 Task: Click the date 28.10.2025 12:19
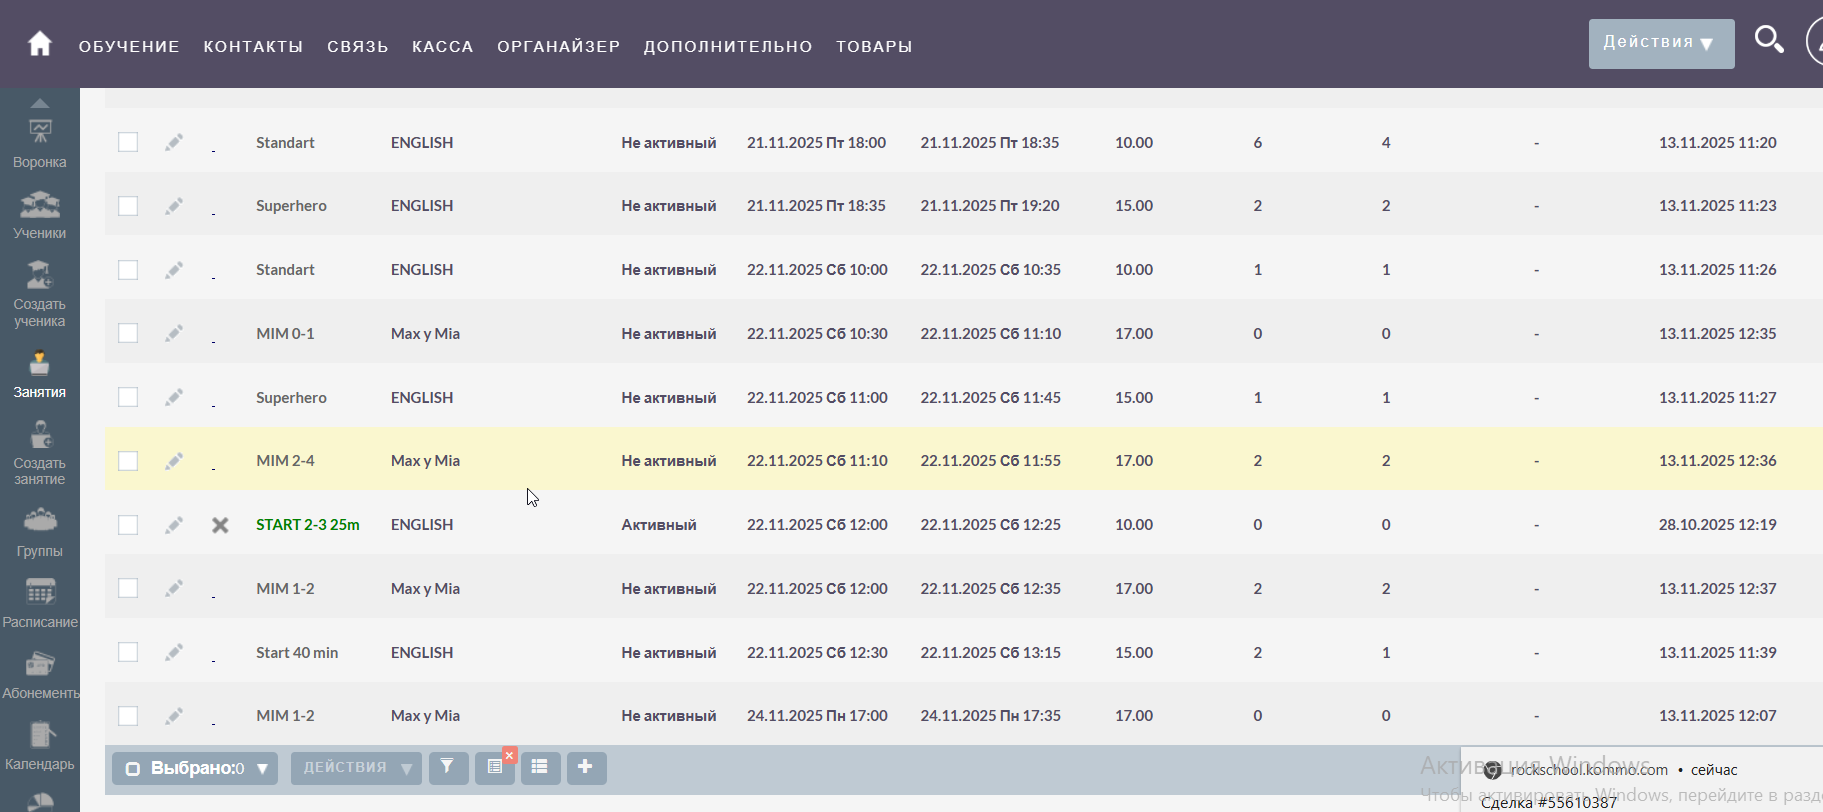pyautogui.click(x=1718, y=525)
